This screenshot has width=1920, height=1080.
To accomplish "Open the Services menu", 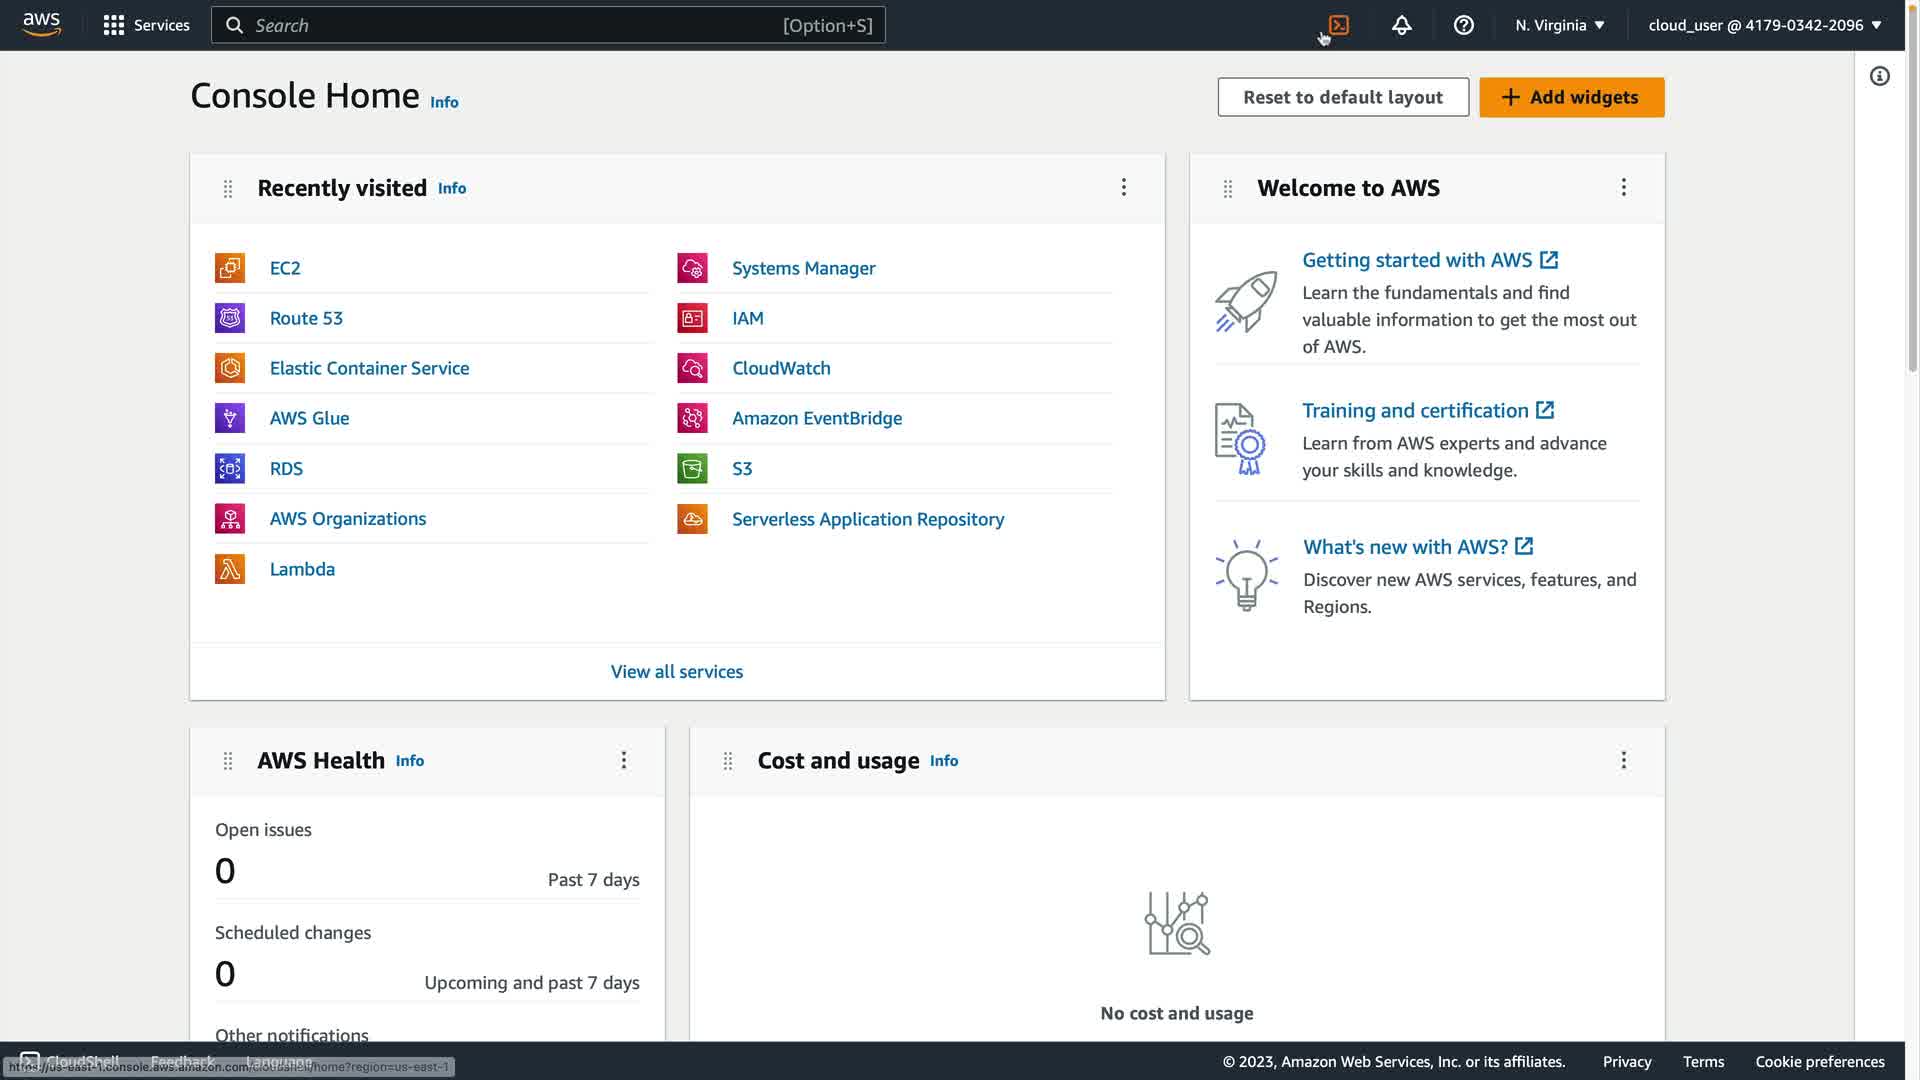I will [146, 25].
